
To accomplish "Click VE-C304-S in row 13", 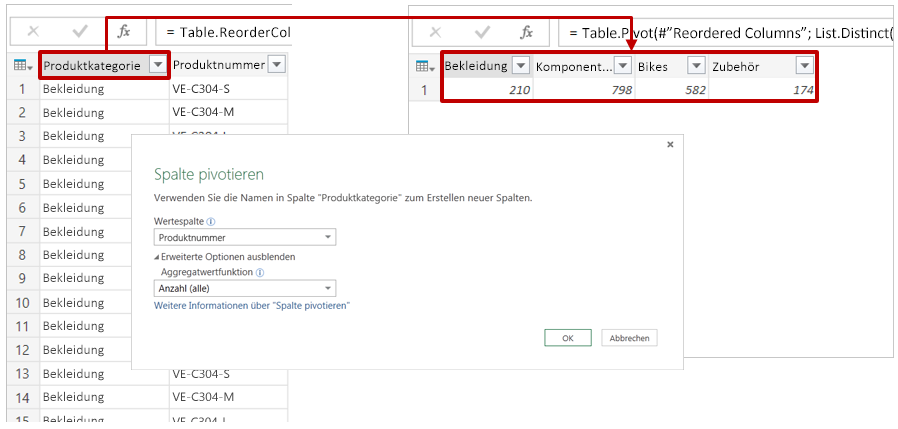I will [229, 374].
